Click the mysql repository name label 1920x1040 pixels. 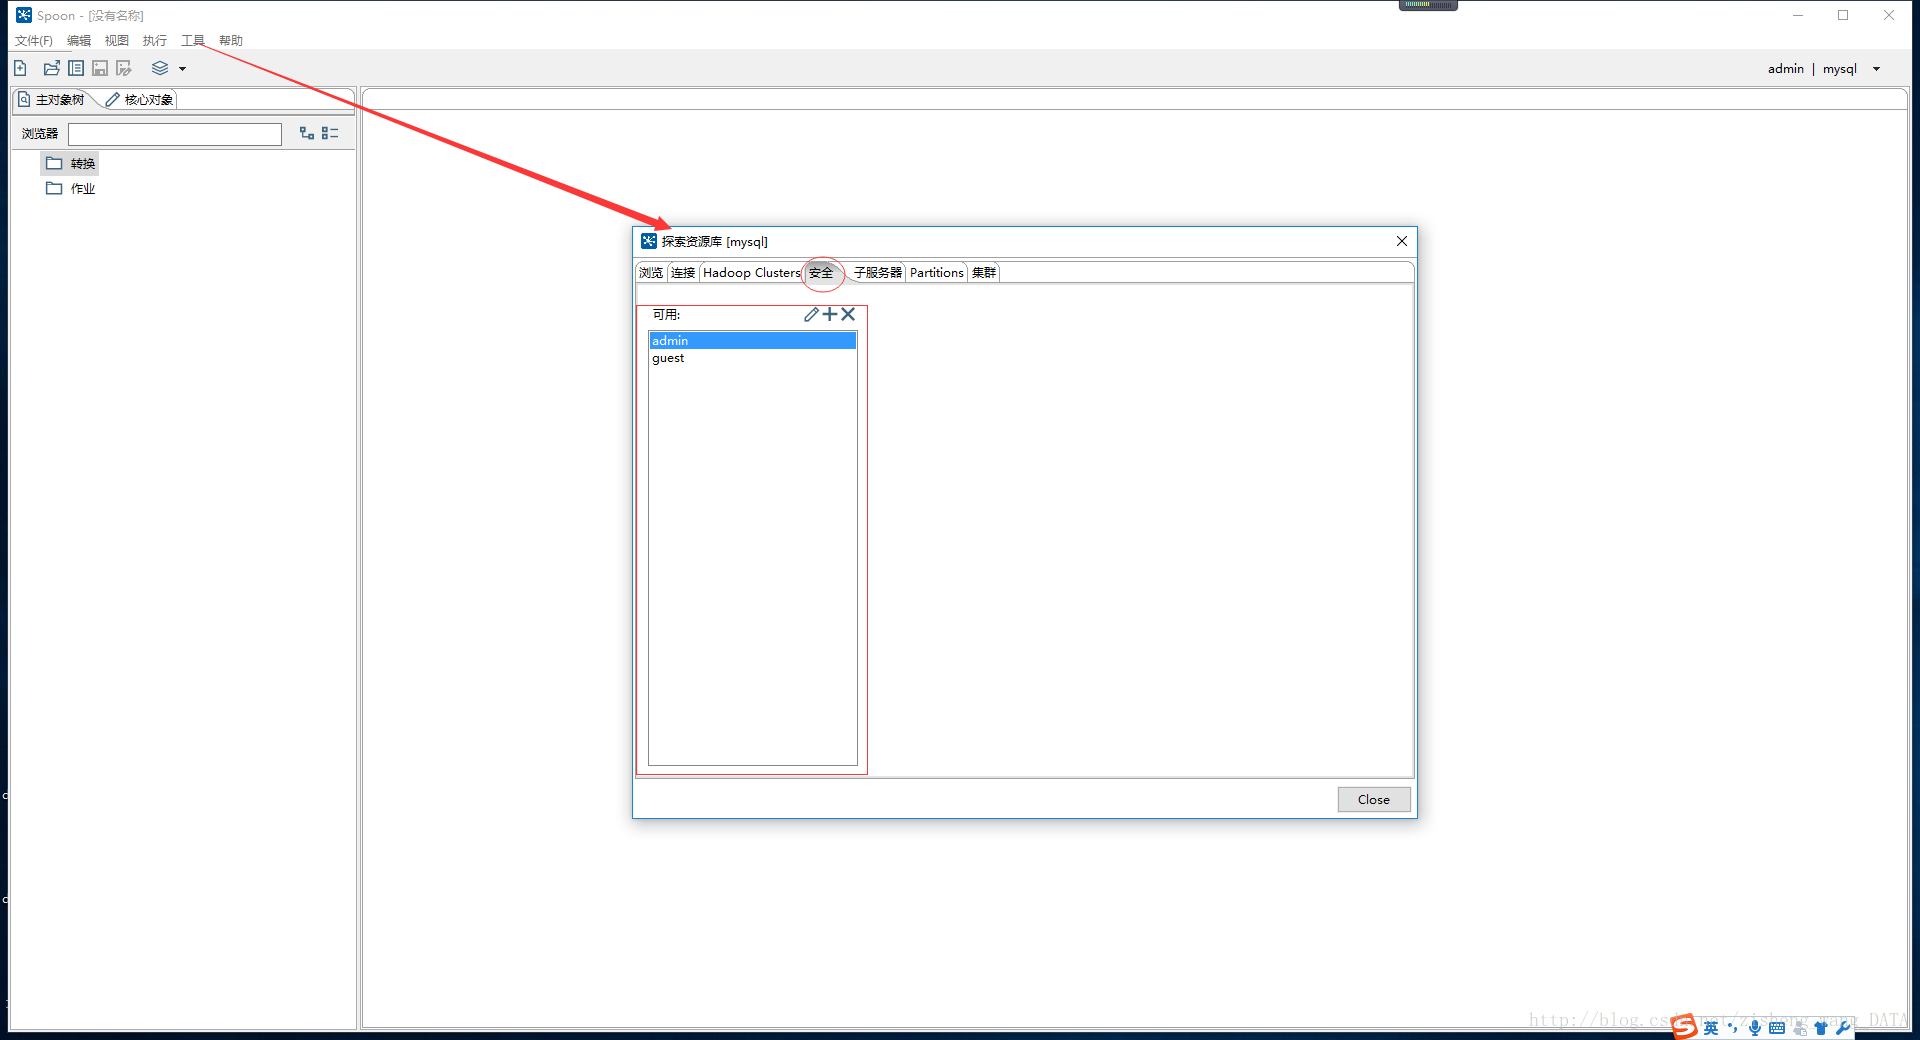[x=1839, y=69]
